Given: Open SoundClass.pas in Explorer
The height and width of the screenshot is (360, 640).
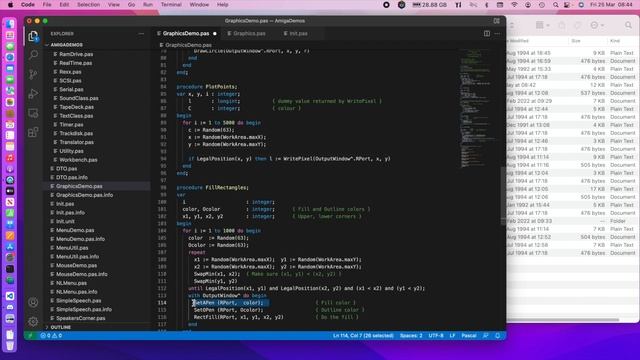Looking at the screenshot, I should point(79,98).
